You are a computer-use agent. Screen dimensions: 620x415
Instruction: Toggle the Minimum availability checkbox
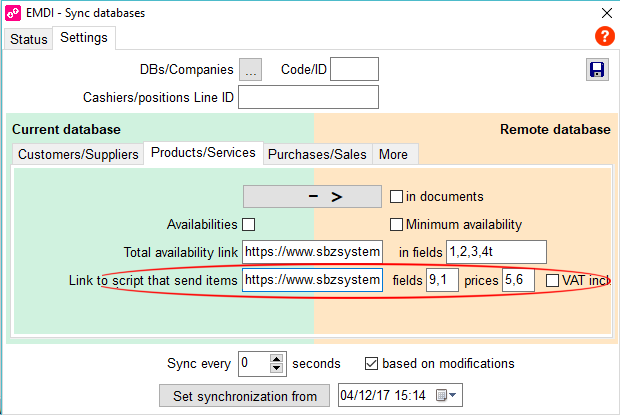click(396, 224)
